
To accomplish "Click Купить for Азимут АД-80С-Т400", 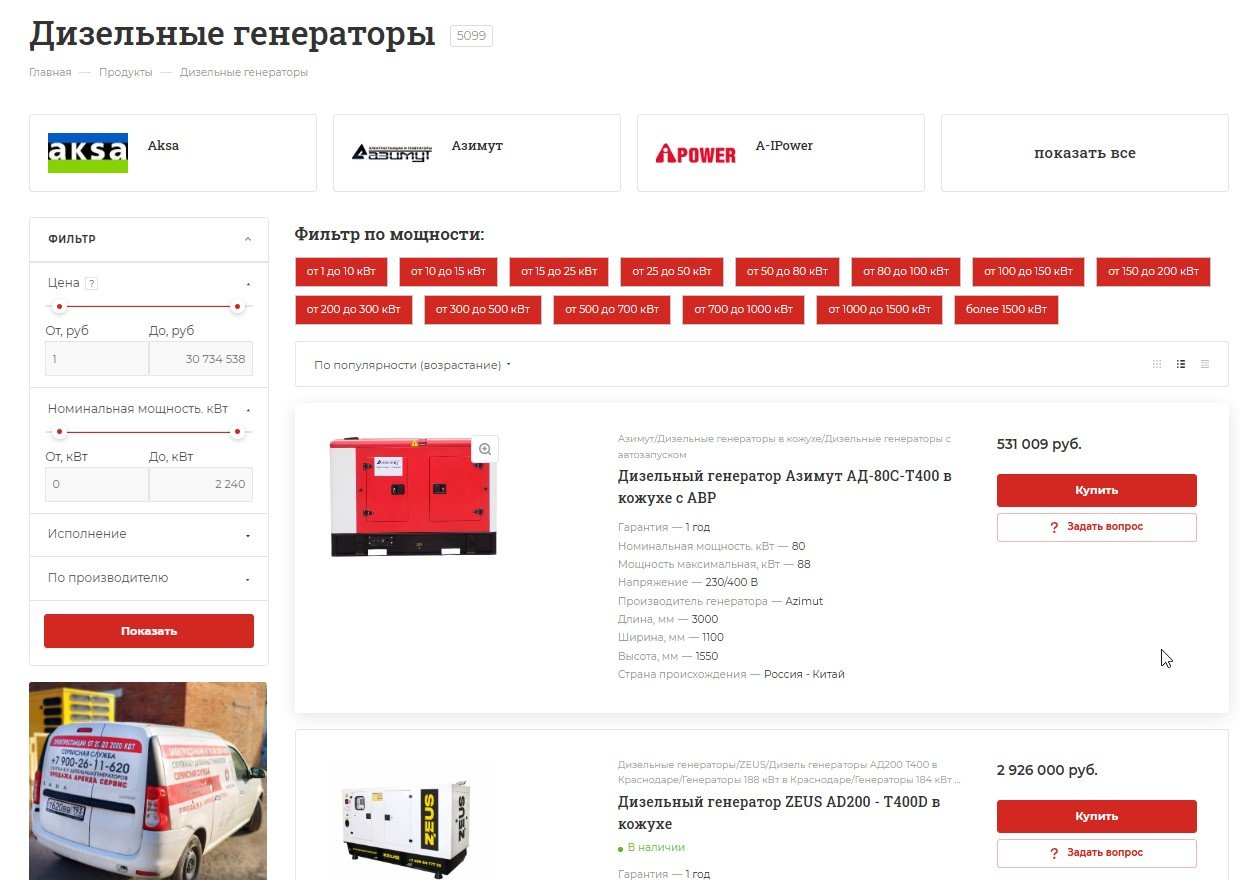I will tap(1096, 490).
